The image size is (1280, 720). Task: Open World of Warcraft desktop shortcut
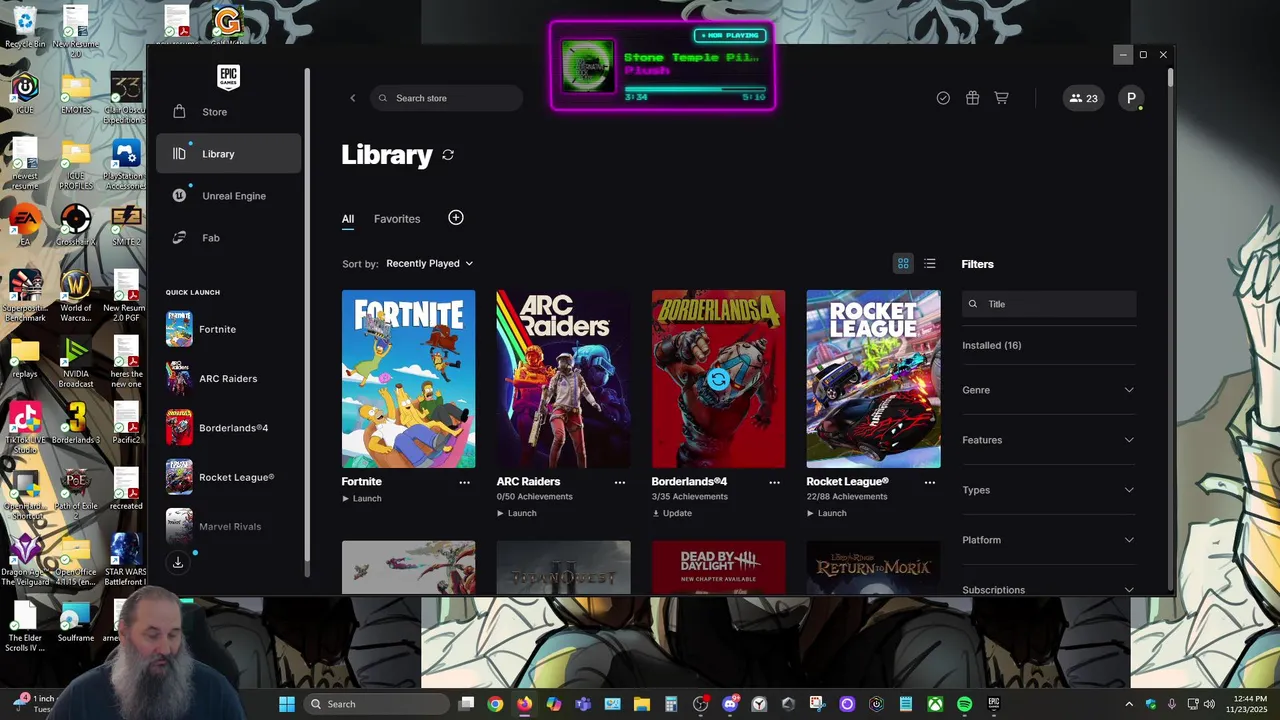pos(76,297)
